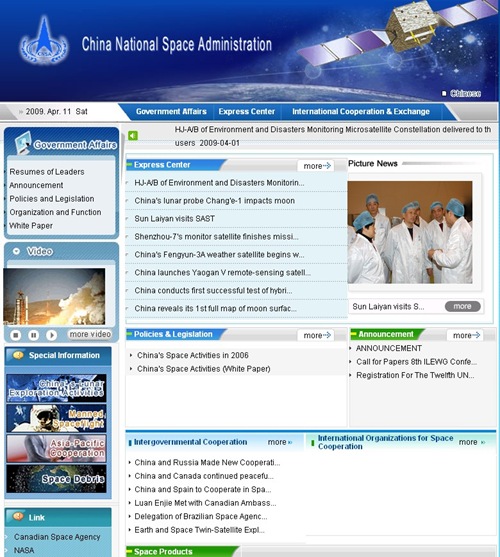
Task: Click the Government Affairs sidebar monitor icon
Action: [x=23, y=143]
